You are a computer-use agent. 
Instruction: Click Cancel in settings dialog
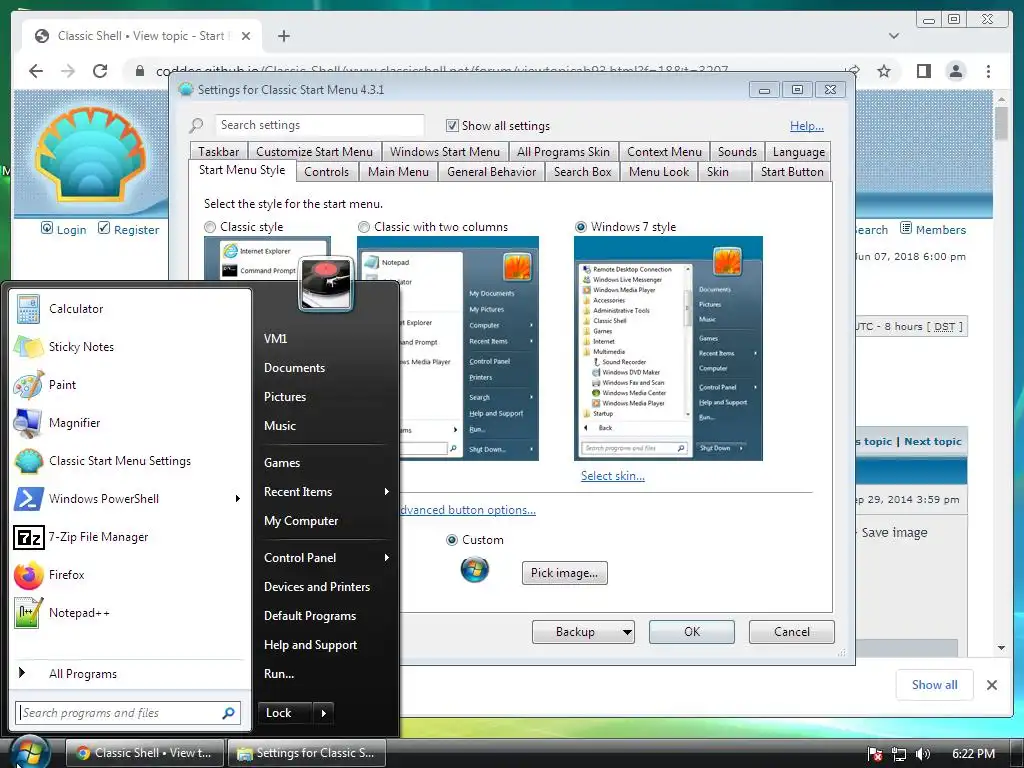792,632
